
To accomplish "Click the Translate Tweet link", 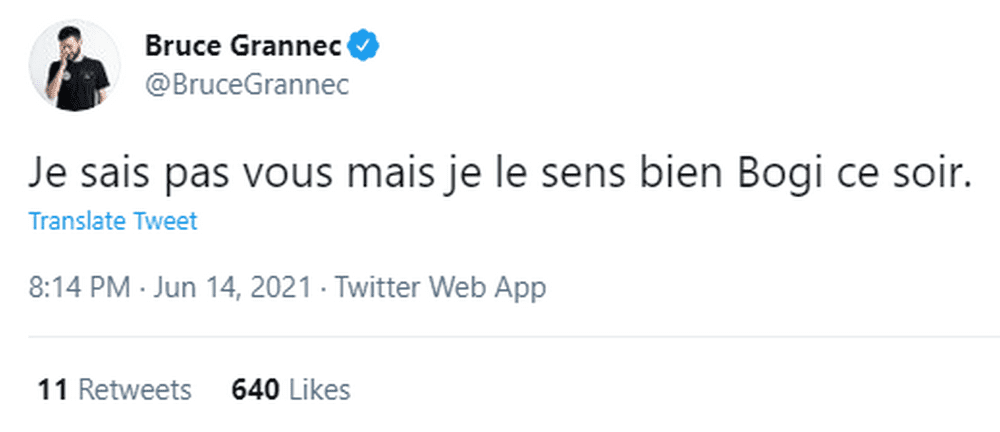I will [x=113, y=221].
